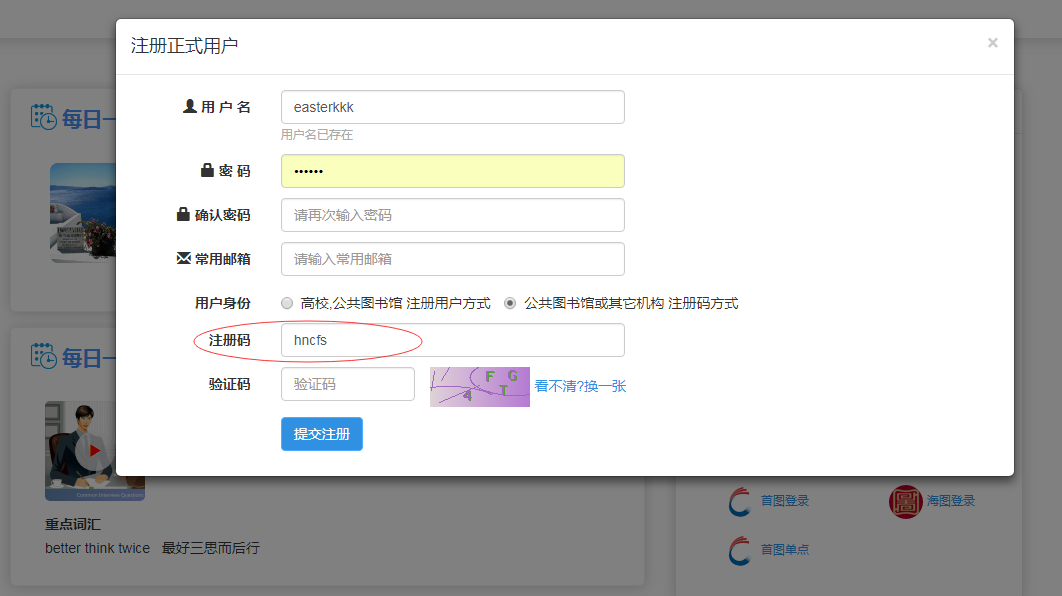Click the 首图单点 logo icon
Image resolution: width=1062 pixels, height=596 pixels.
[x=739, y=550]
